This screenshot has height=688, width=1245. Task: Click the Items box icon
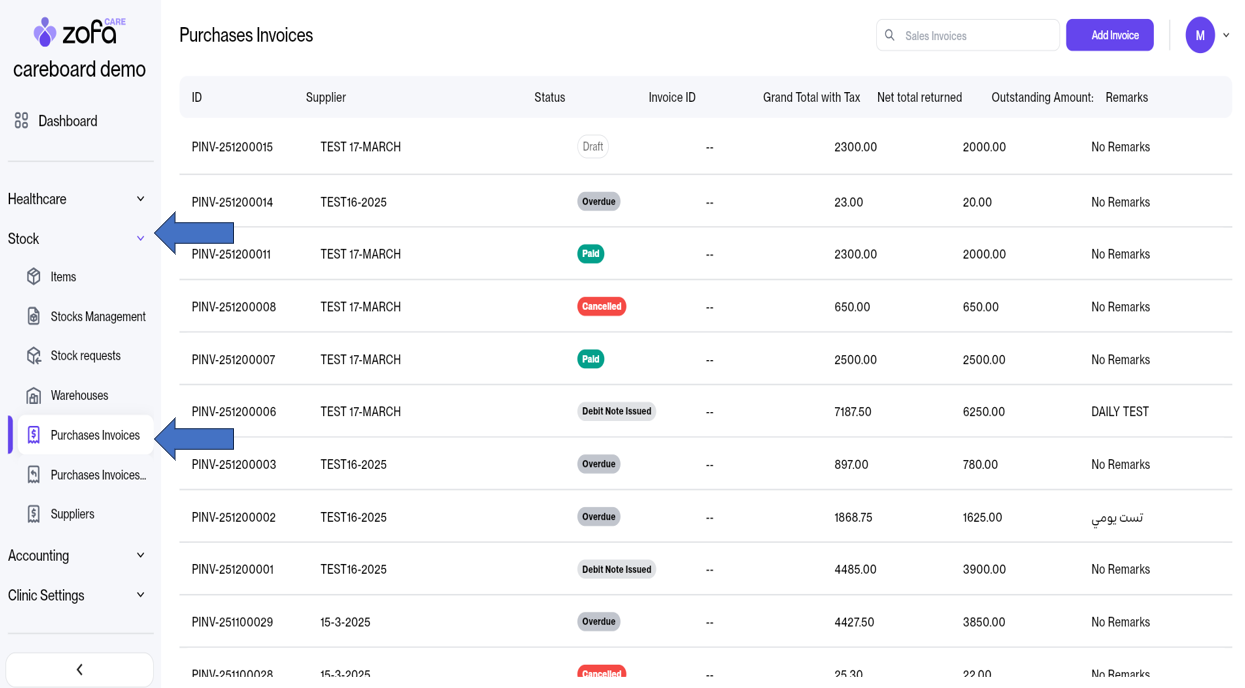(x=34, y=277)
